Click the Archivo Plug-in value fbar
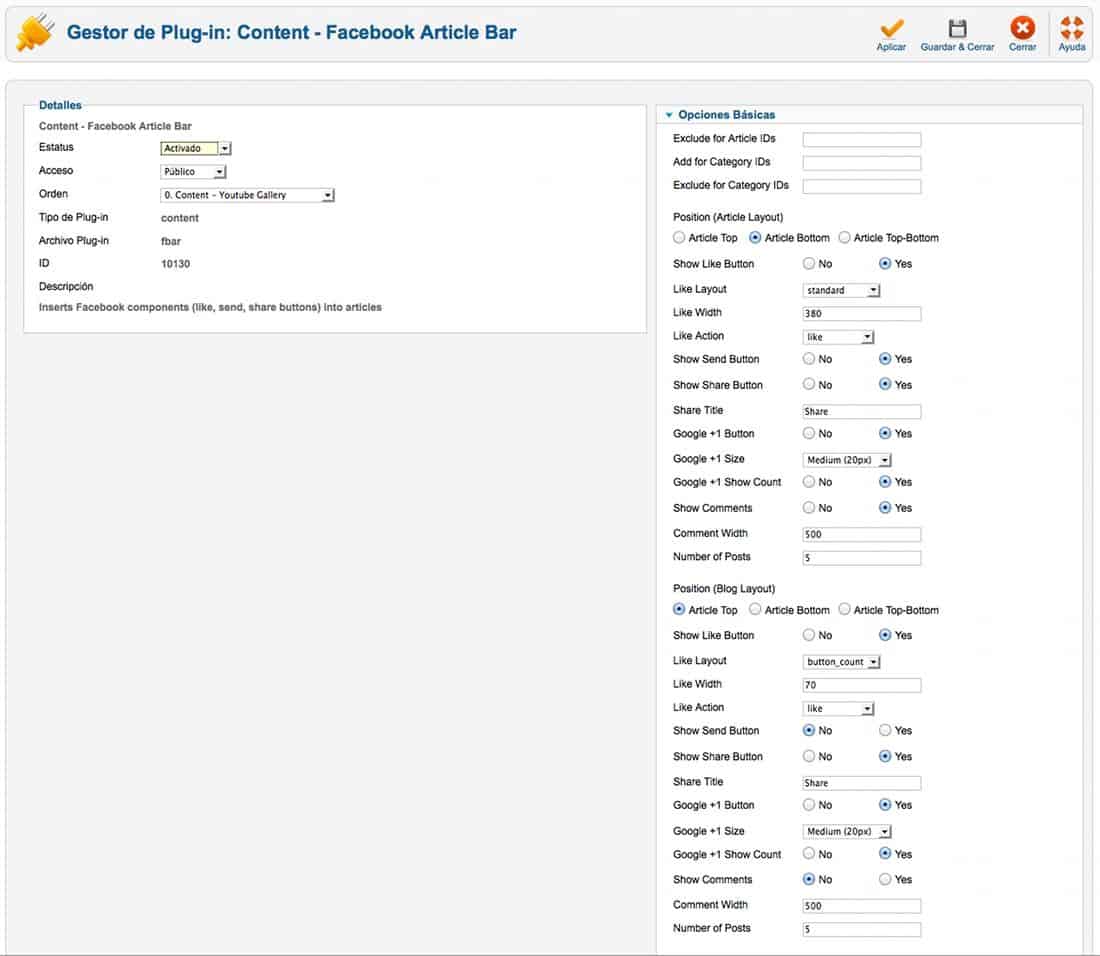Viewport: 1100px width, 956px height. pyautogui.click(x=170, y=241)
